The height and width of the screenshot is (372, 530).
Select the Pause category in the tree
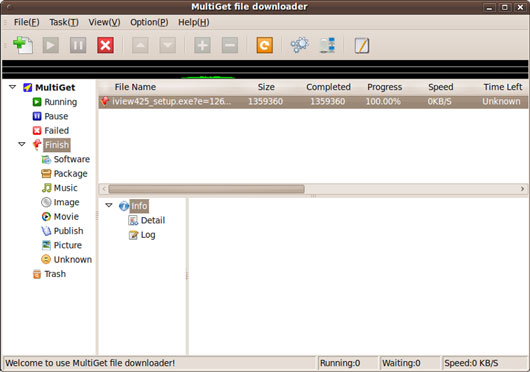pos(50,116)
